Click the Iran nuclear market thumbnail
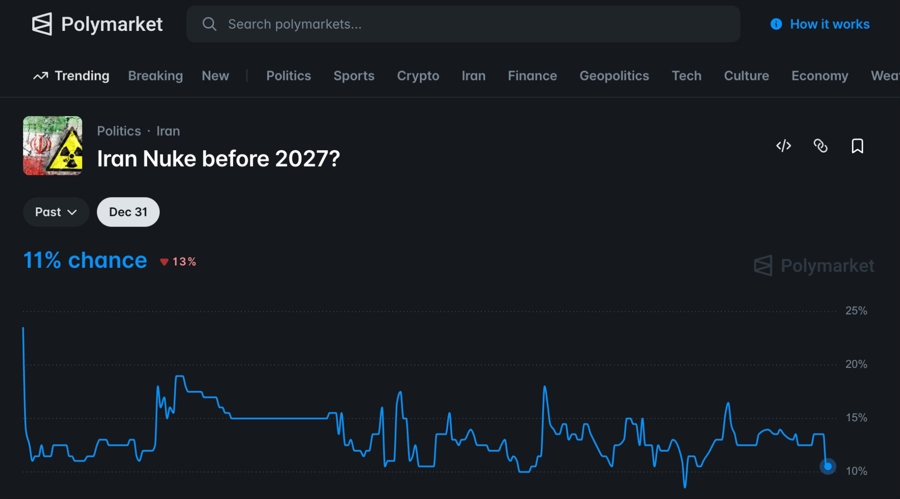The width and height of the screenshot is (900, 499). click(x=53, y=146)
